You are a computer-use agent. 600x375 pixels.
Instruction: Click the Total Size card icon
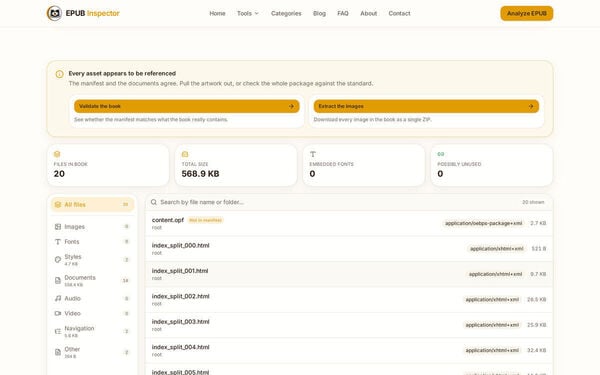185,154
